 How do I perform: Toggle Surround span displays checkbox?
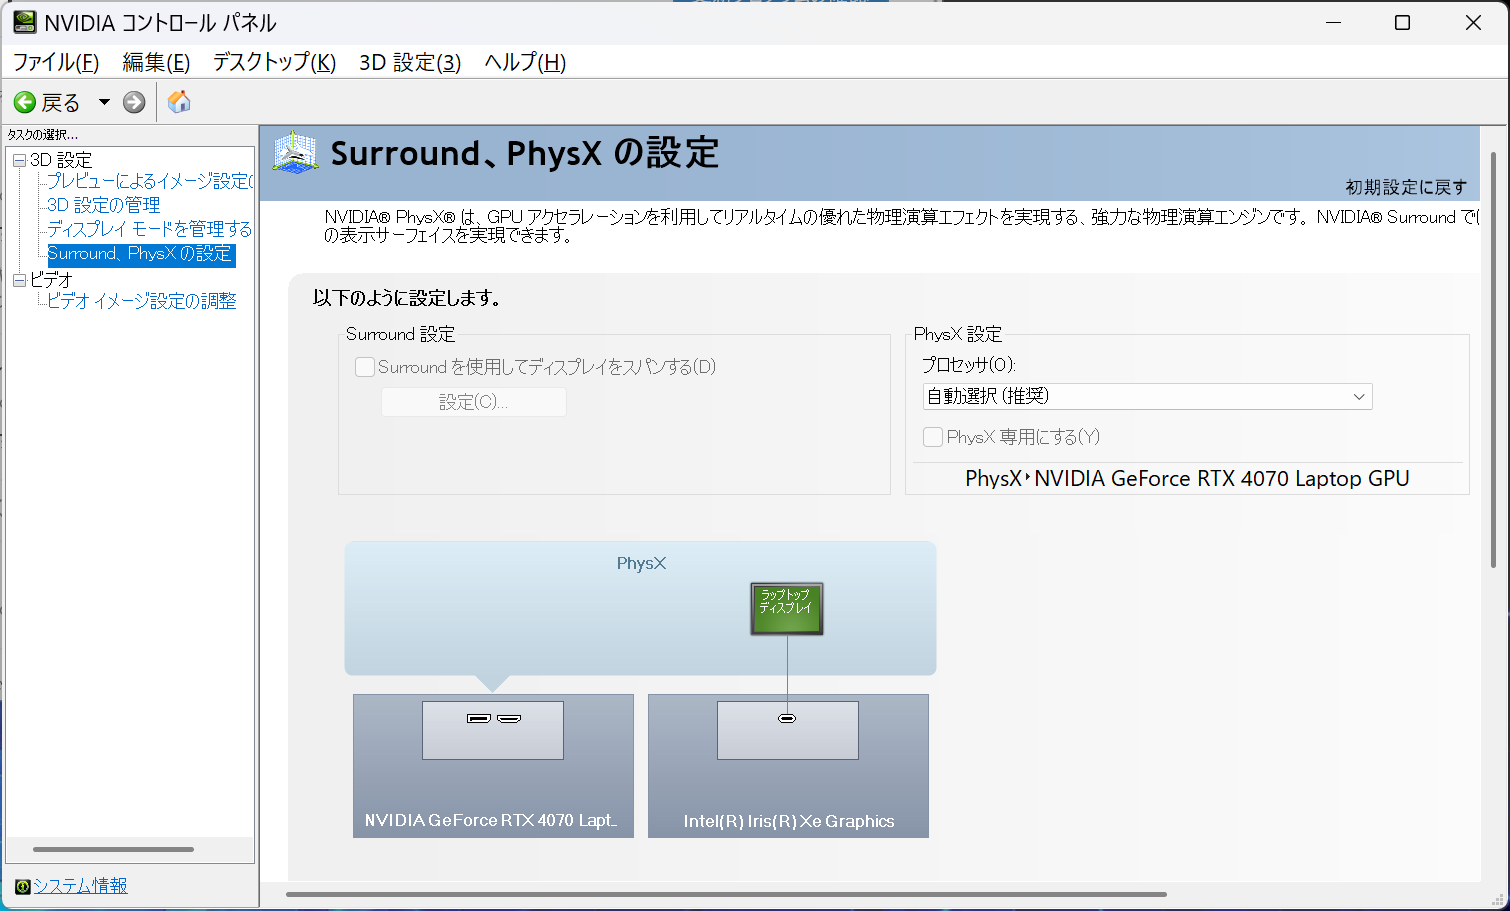pos(365,367)
